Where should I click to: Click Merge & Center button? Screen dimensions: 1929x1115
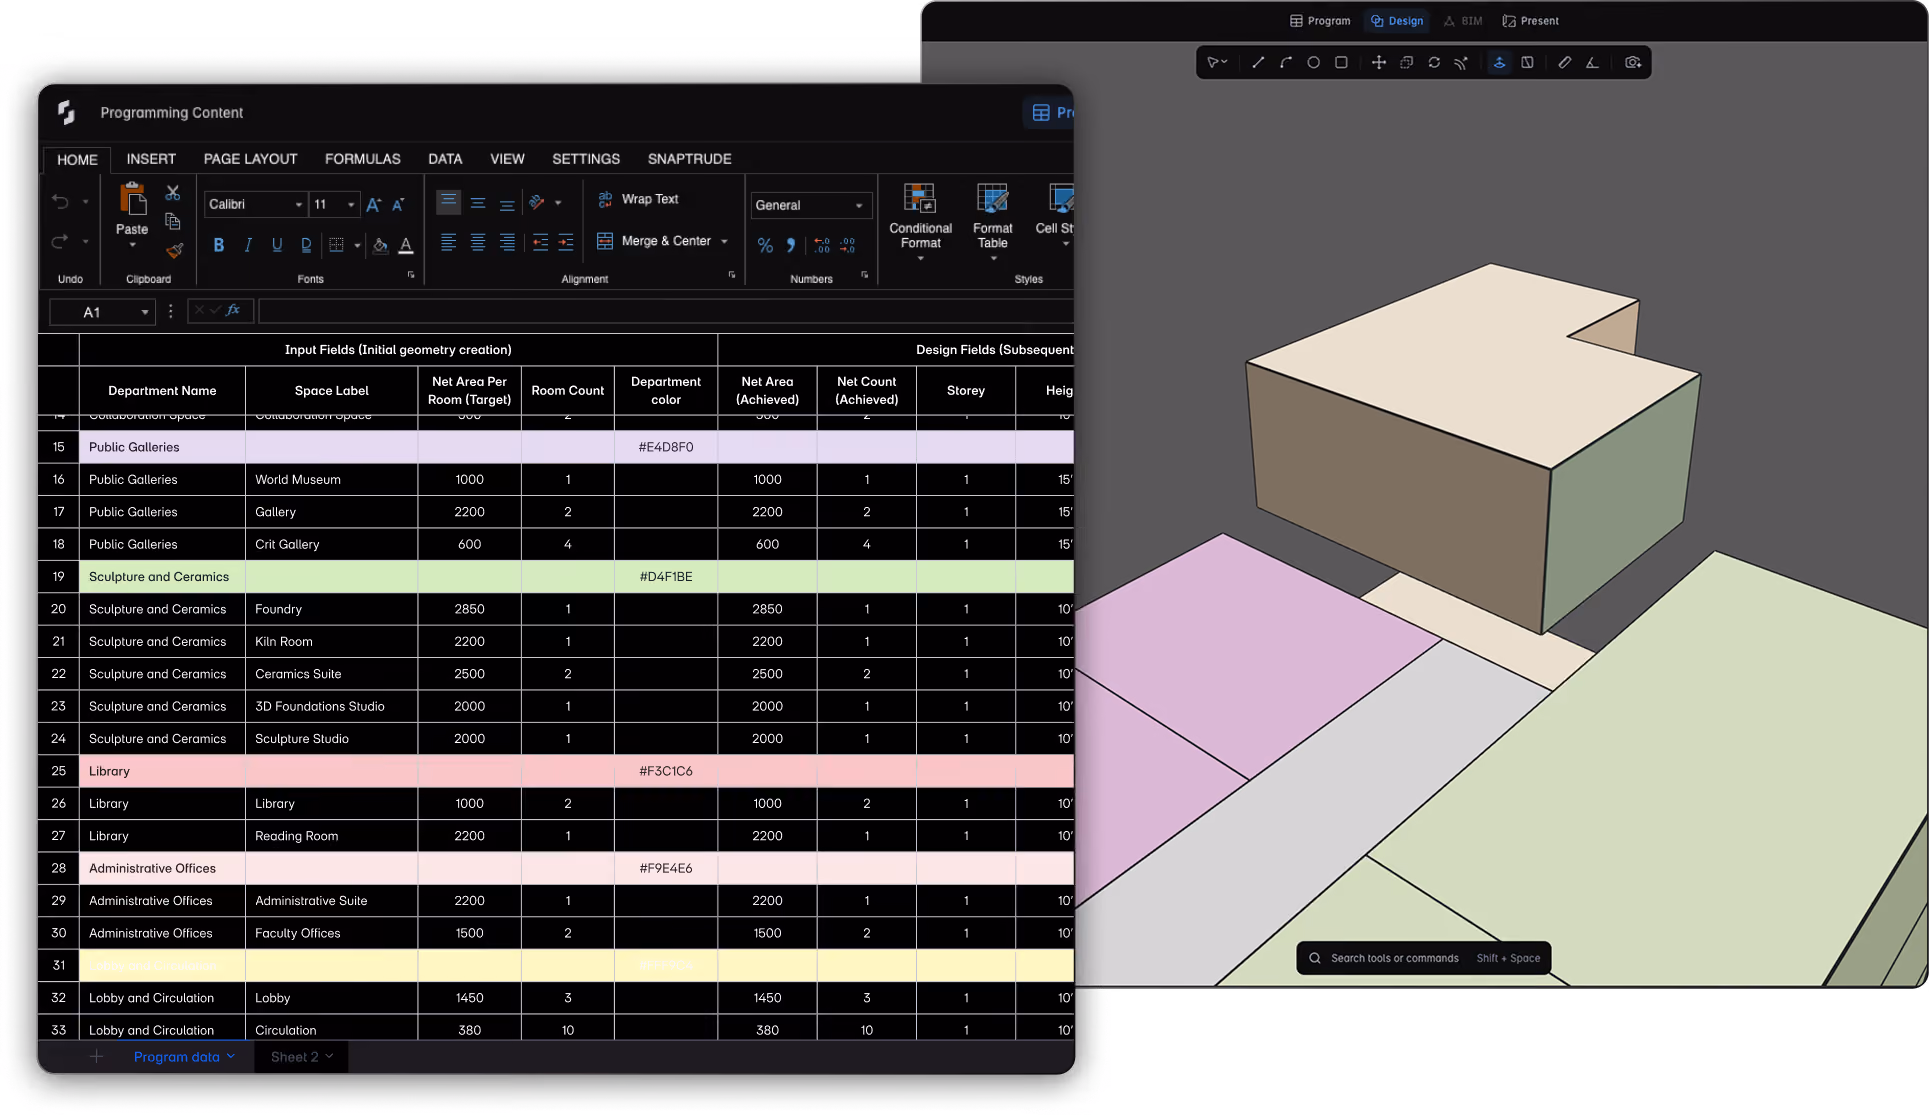(663, 241)
